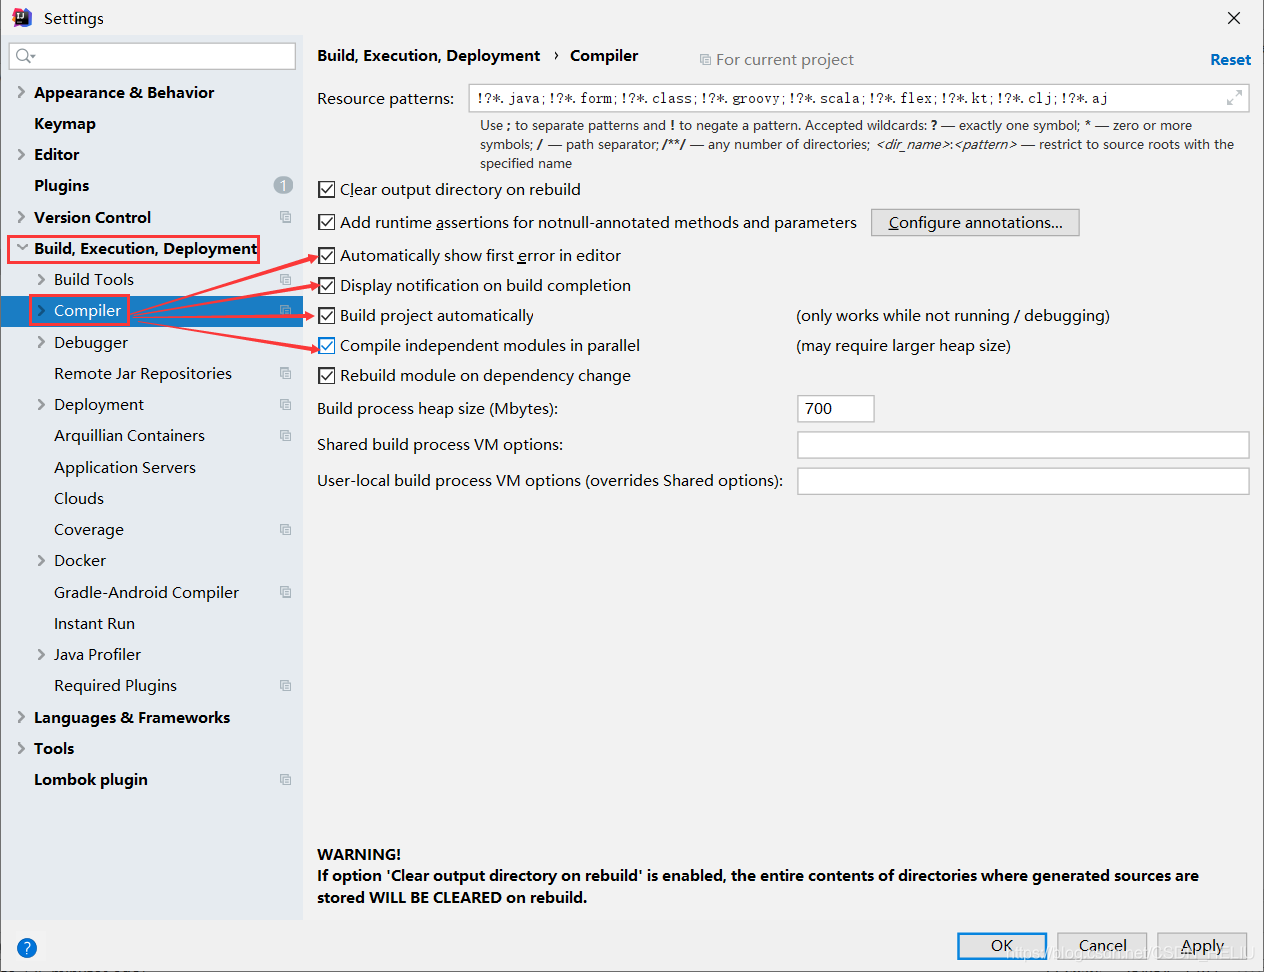Click the project-level icon beside Version Control
The height and width of the screenshot is (972, 1264).
285,217
